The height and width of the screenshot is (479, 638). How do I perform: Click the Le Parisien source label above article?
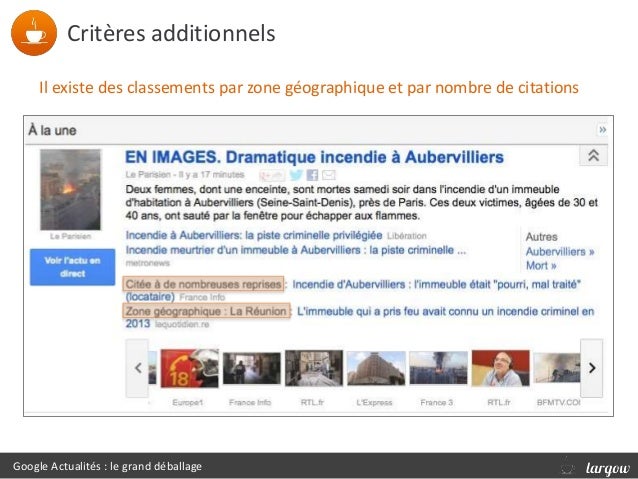148,175
